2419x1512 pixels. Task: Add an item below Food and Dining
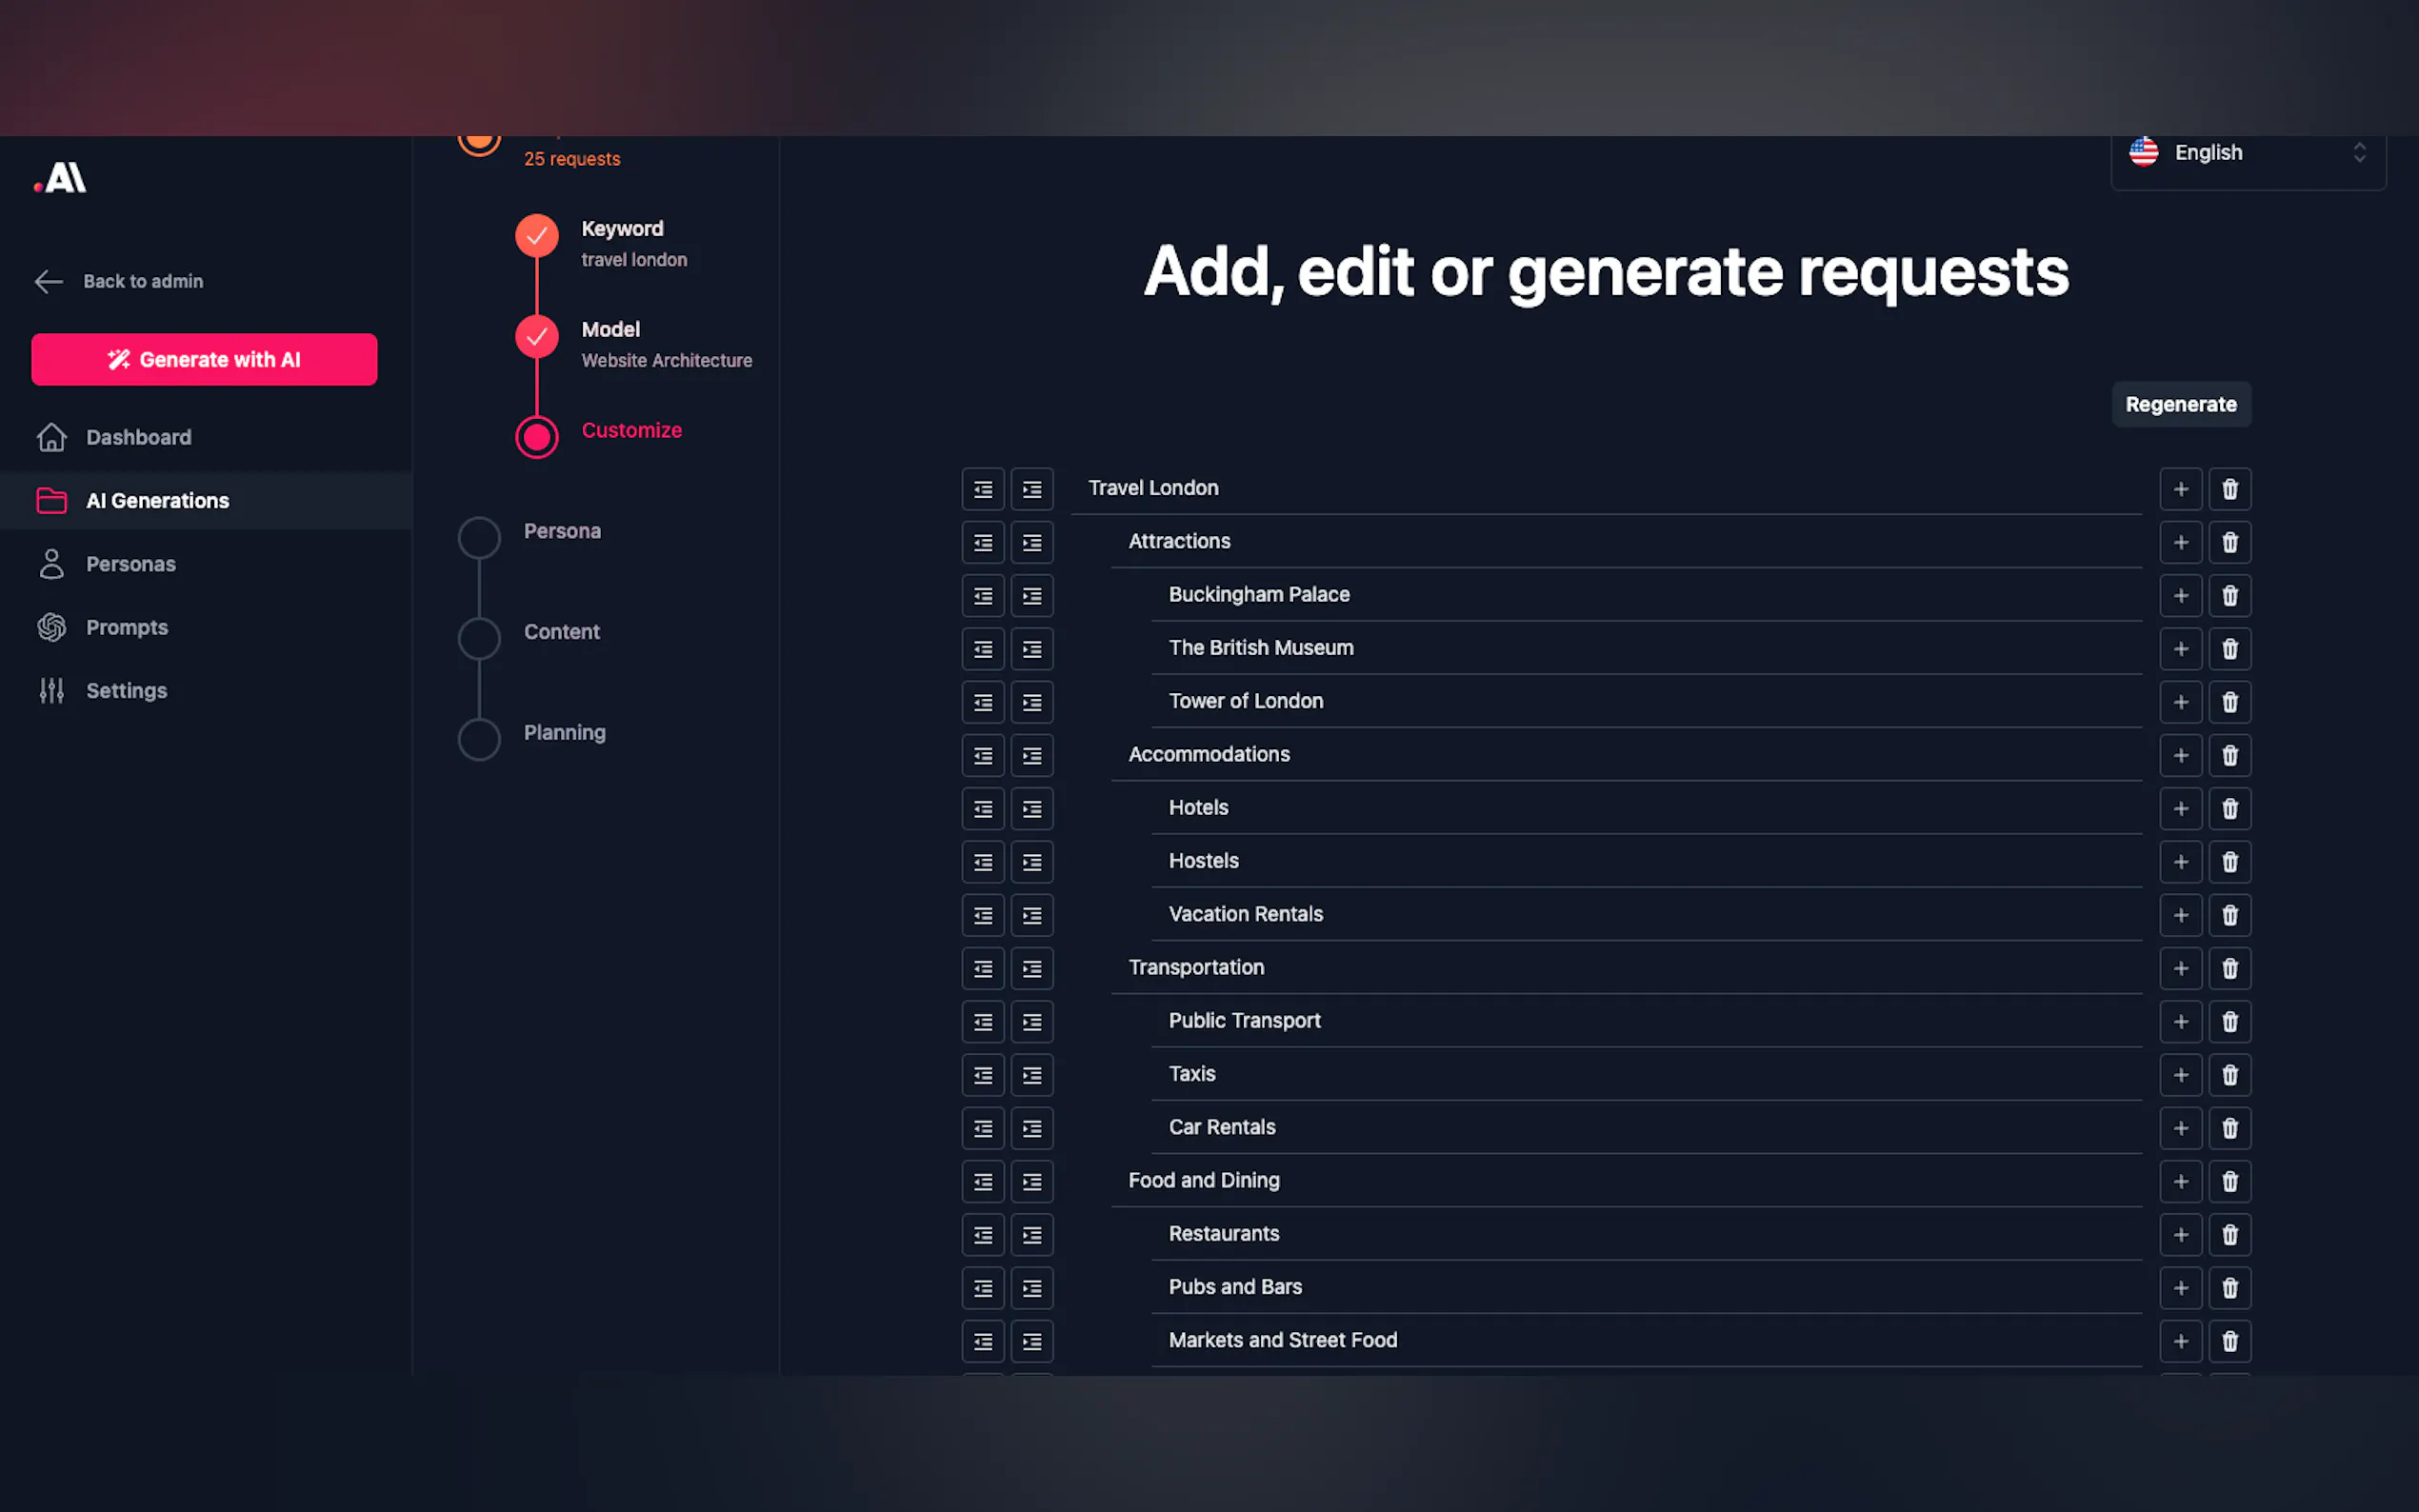[2180, 1181]
